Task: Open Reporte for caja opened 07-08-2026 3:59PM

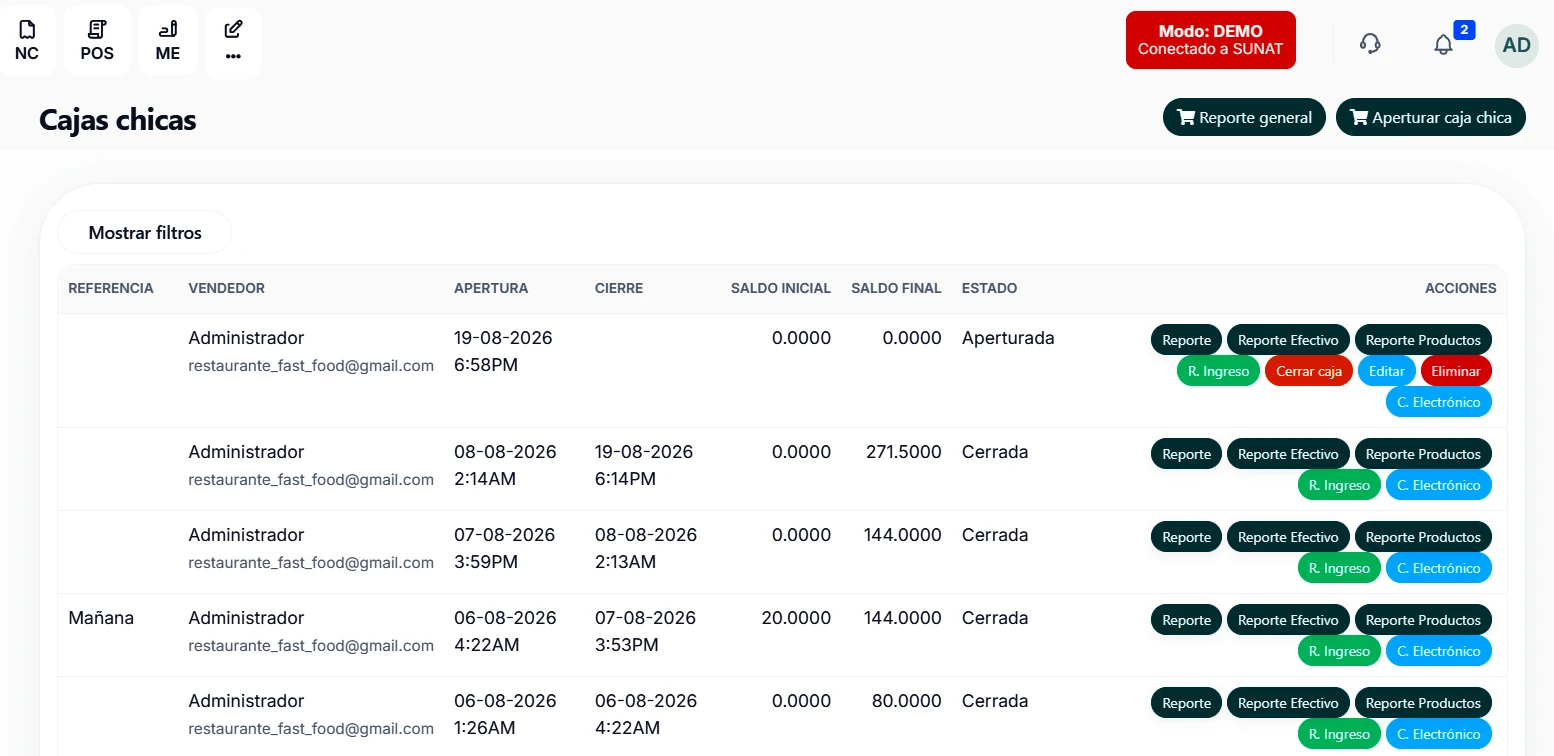Action: 1187,537
